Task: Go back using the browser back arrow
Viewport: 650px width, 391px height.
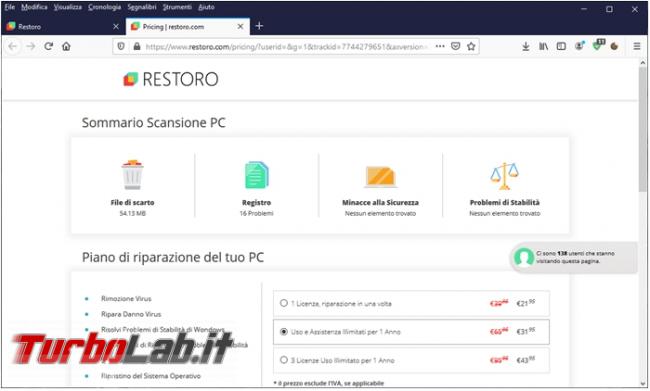Action: tap(12, 46)
